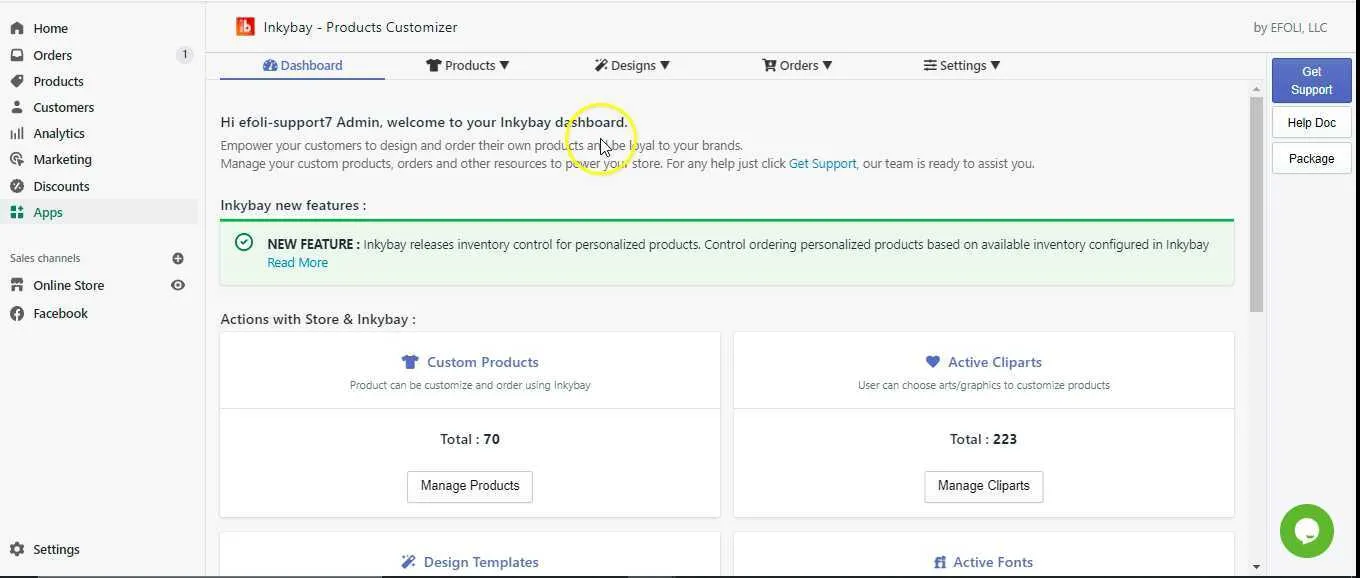The image size is (1360, 578).
Task: Click the Home house icon in sidebar
Action: [x=17, y=28]
